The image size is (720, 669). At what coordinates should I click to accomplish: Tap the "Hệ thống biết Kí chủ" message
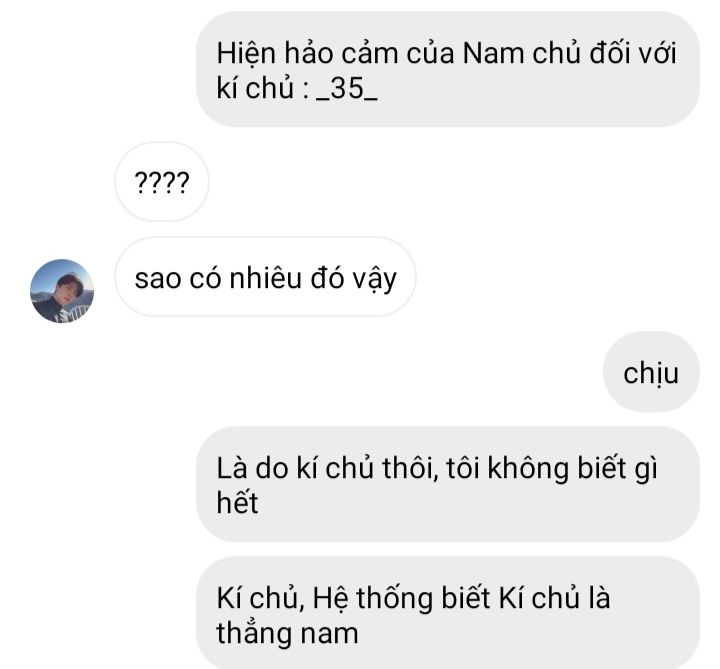pos(448,613)
